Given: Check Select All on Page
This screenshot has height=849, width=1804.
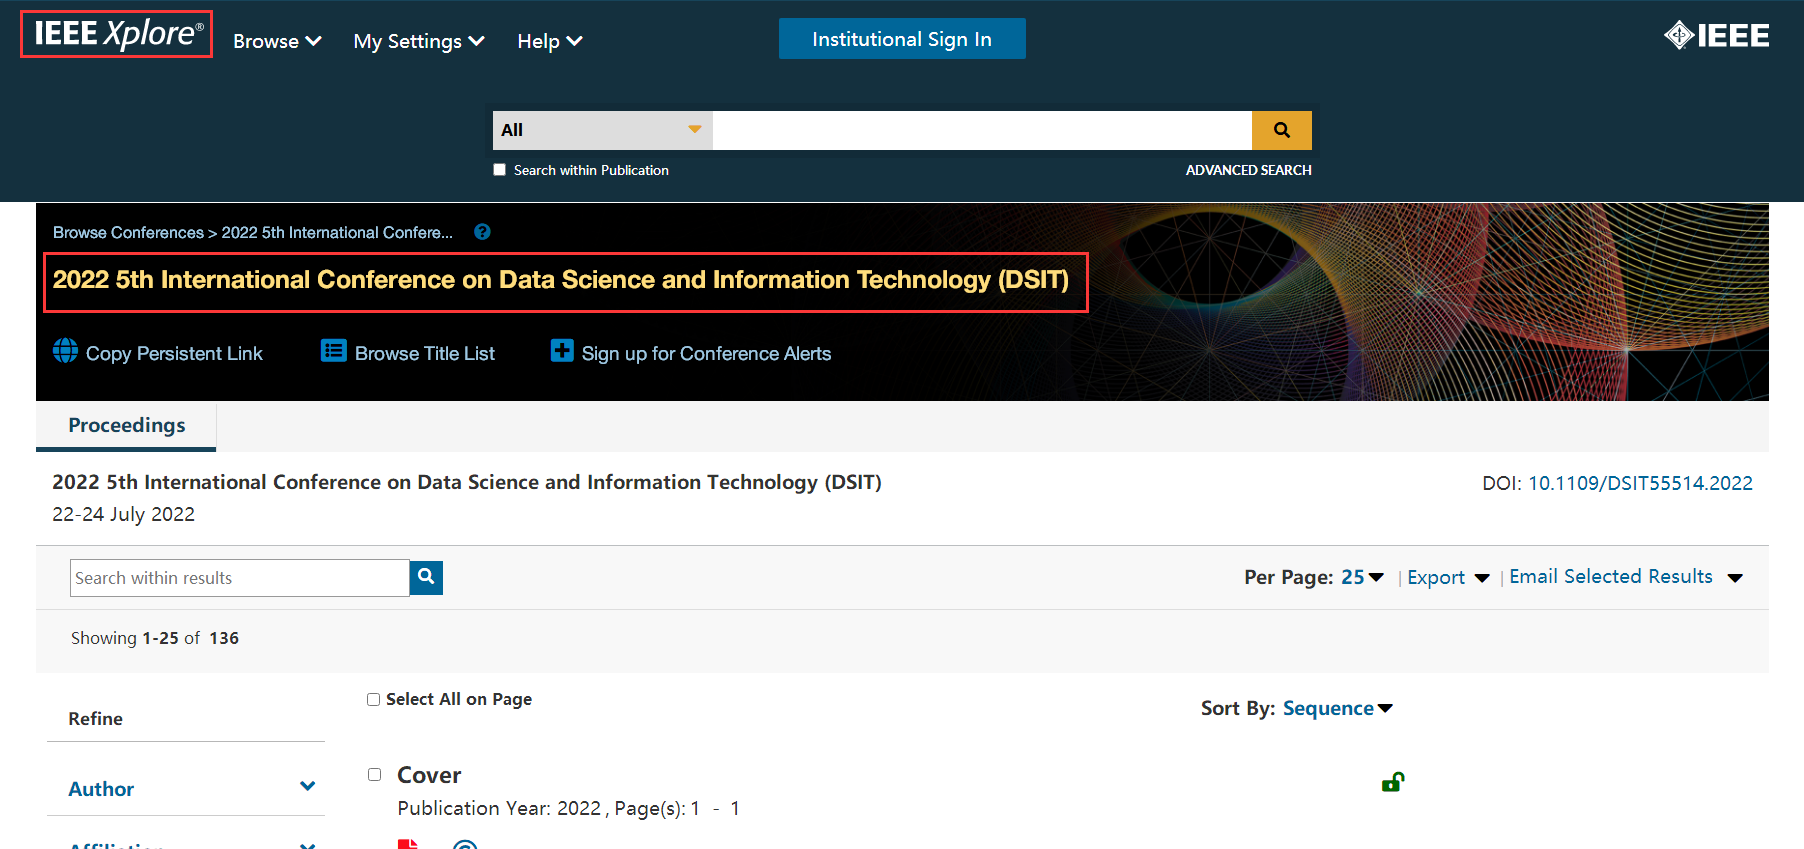Looking at the screenshot, I should click(374, 700).
